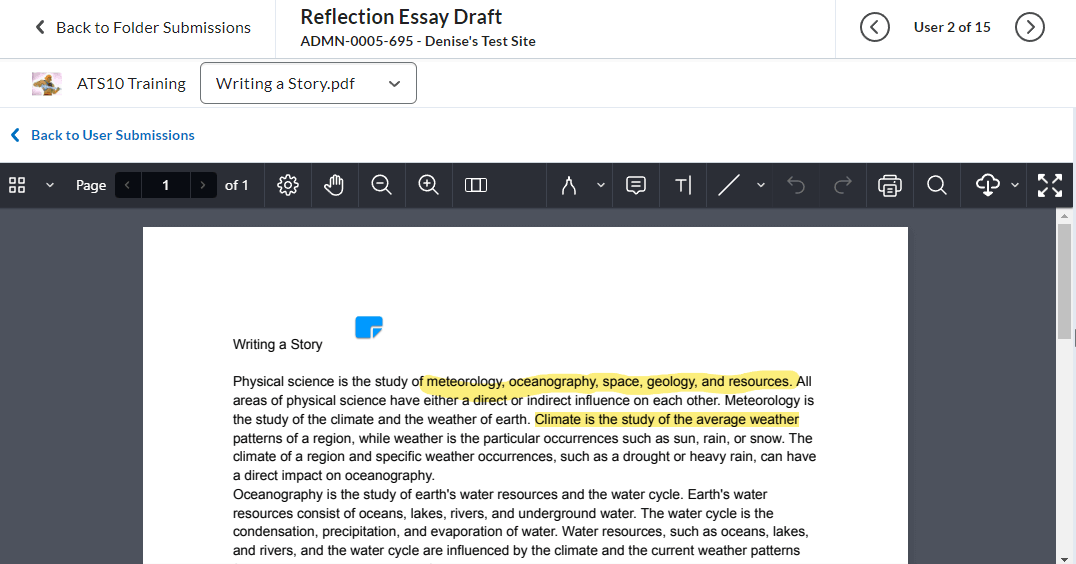
Task: Go to previous user submission
Action: tap(874, 27)
